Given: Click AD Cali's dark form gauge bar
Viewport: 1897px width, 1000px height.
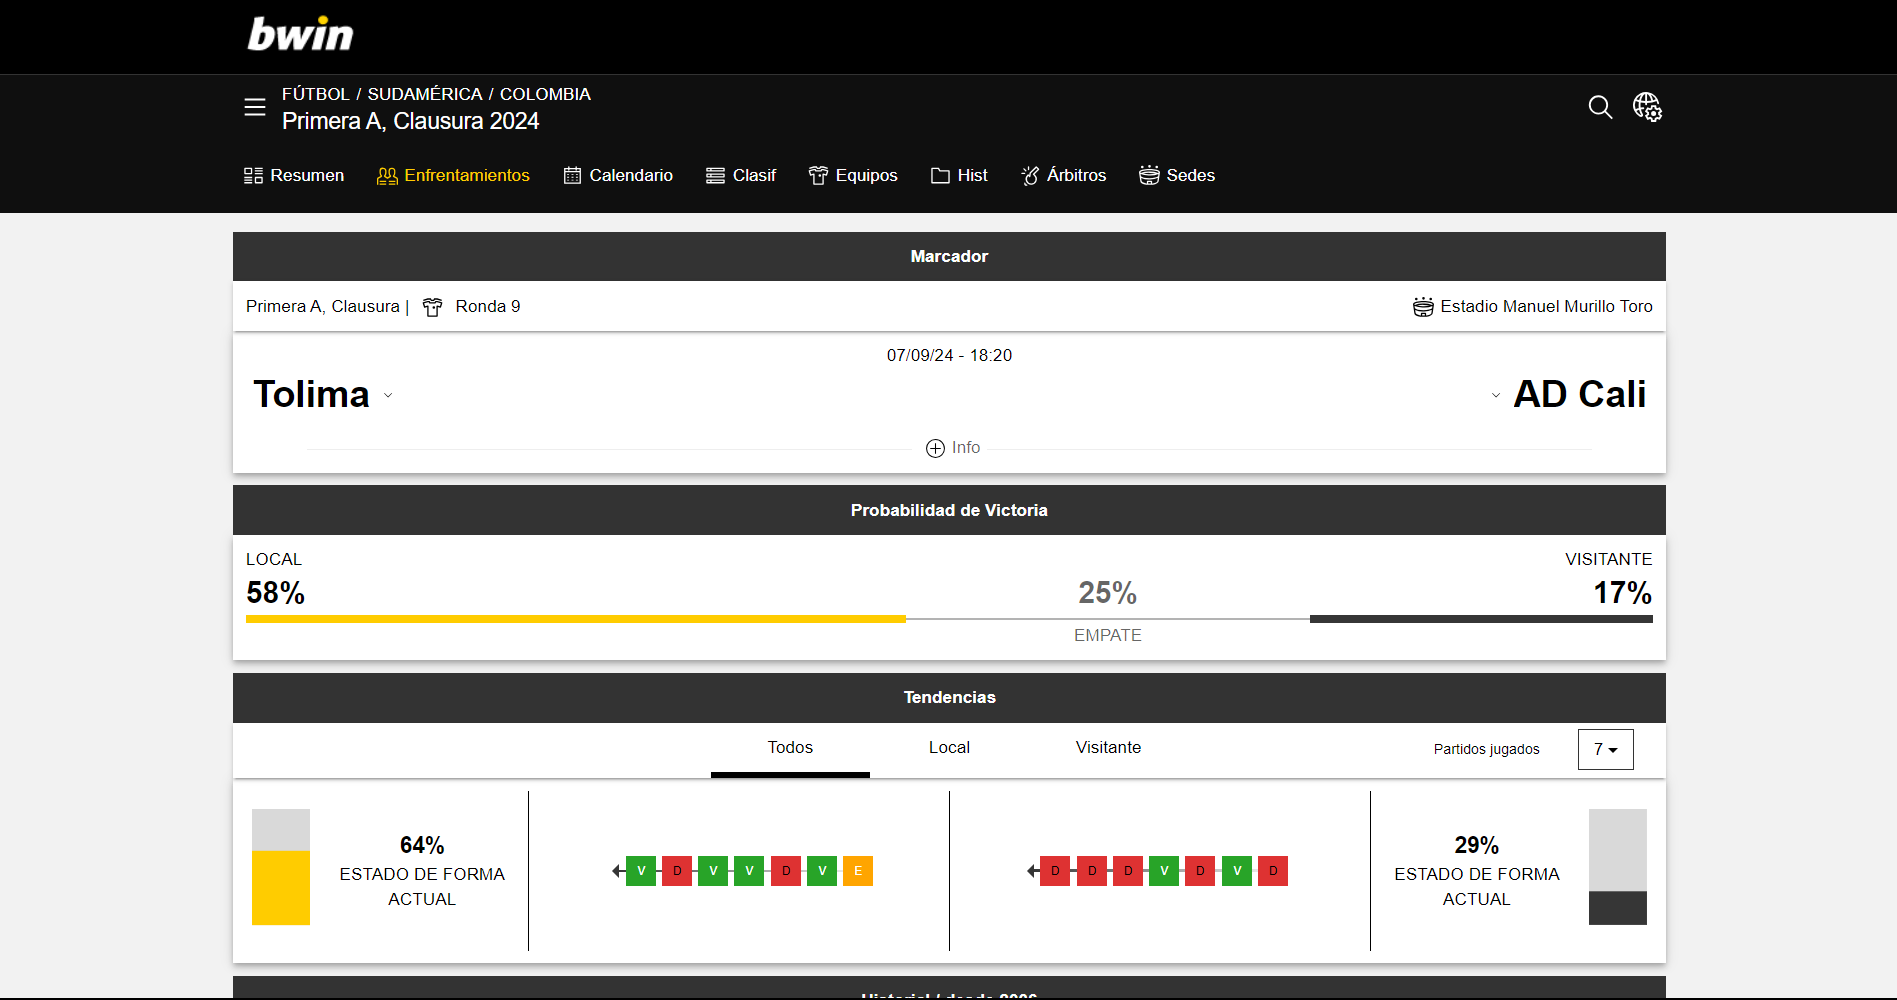Looking at the screenshot, I should click(x=1618, y=908).
